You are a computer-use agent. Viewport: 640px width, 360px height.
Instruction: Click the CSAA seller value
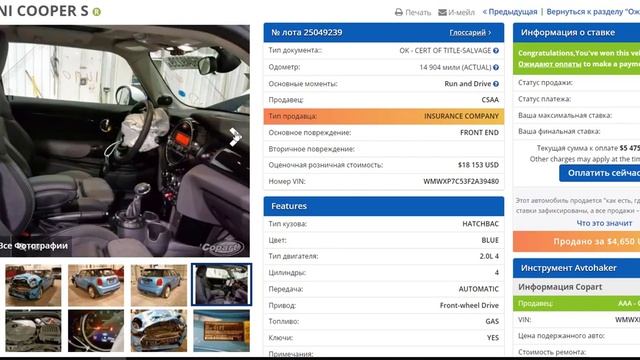490,100
